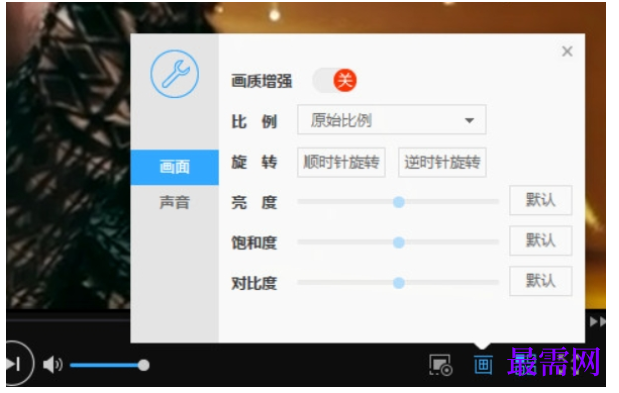Open the screenshot capture icon
The width and height of the screenshot is (619, 393).
(x=441, y=365)
